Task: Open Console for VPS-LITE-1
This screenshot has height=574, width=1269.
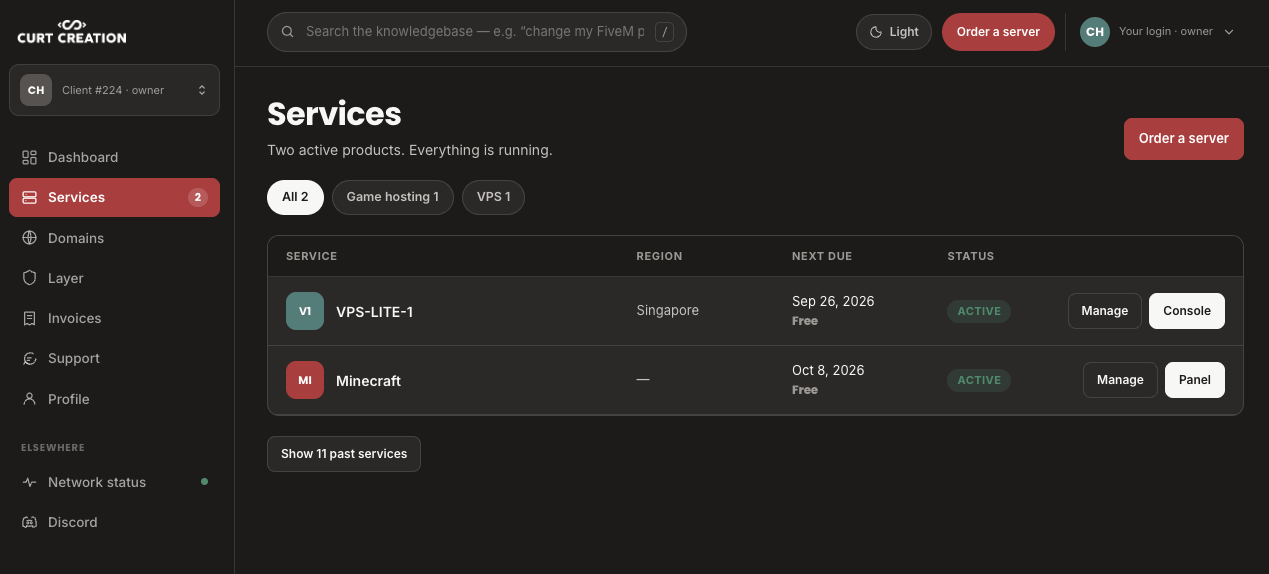Action: [x=1187, y=311]
